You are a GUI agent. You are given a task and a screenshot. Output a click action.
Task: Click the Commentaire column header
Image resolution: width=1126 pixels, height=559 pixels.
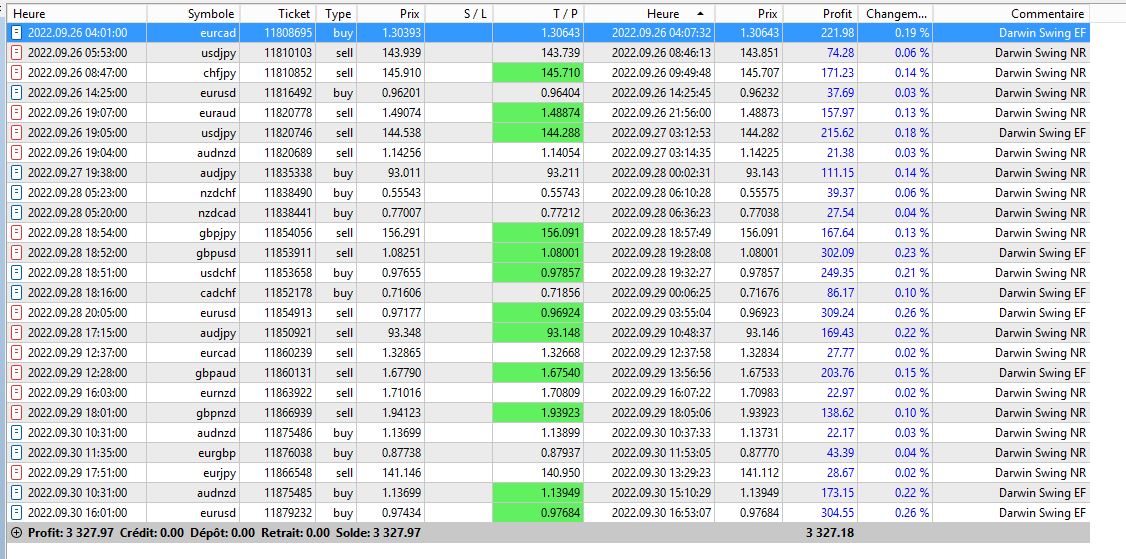pos(1011,14)
